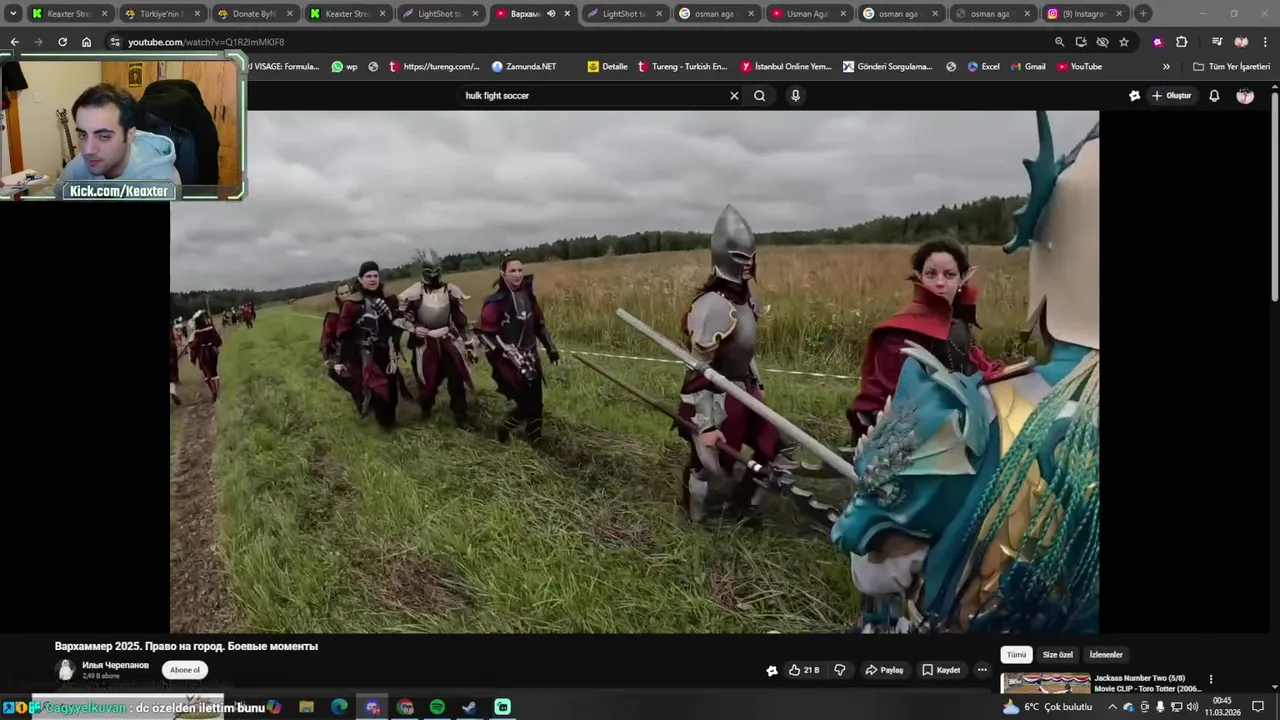
Task: Go to the browser home page icon
Action: (x=87, y=42)
